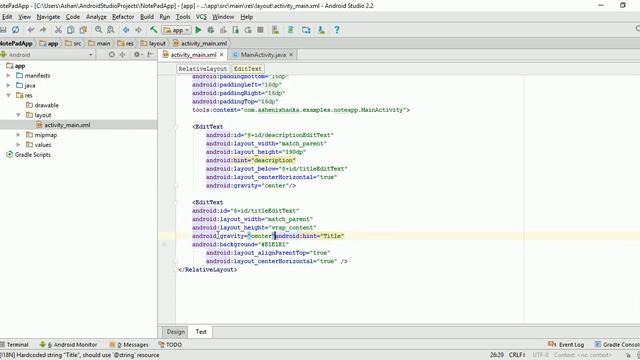Open the Navigate menu

pos(48,17)
